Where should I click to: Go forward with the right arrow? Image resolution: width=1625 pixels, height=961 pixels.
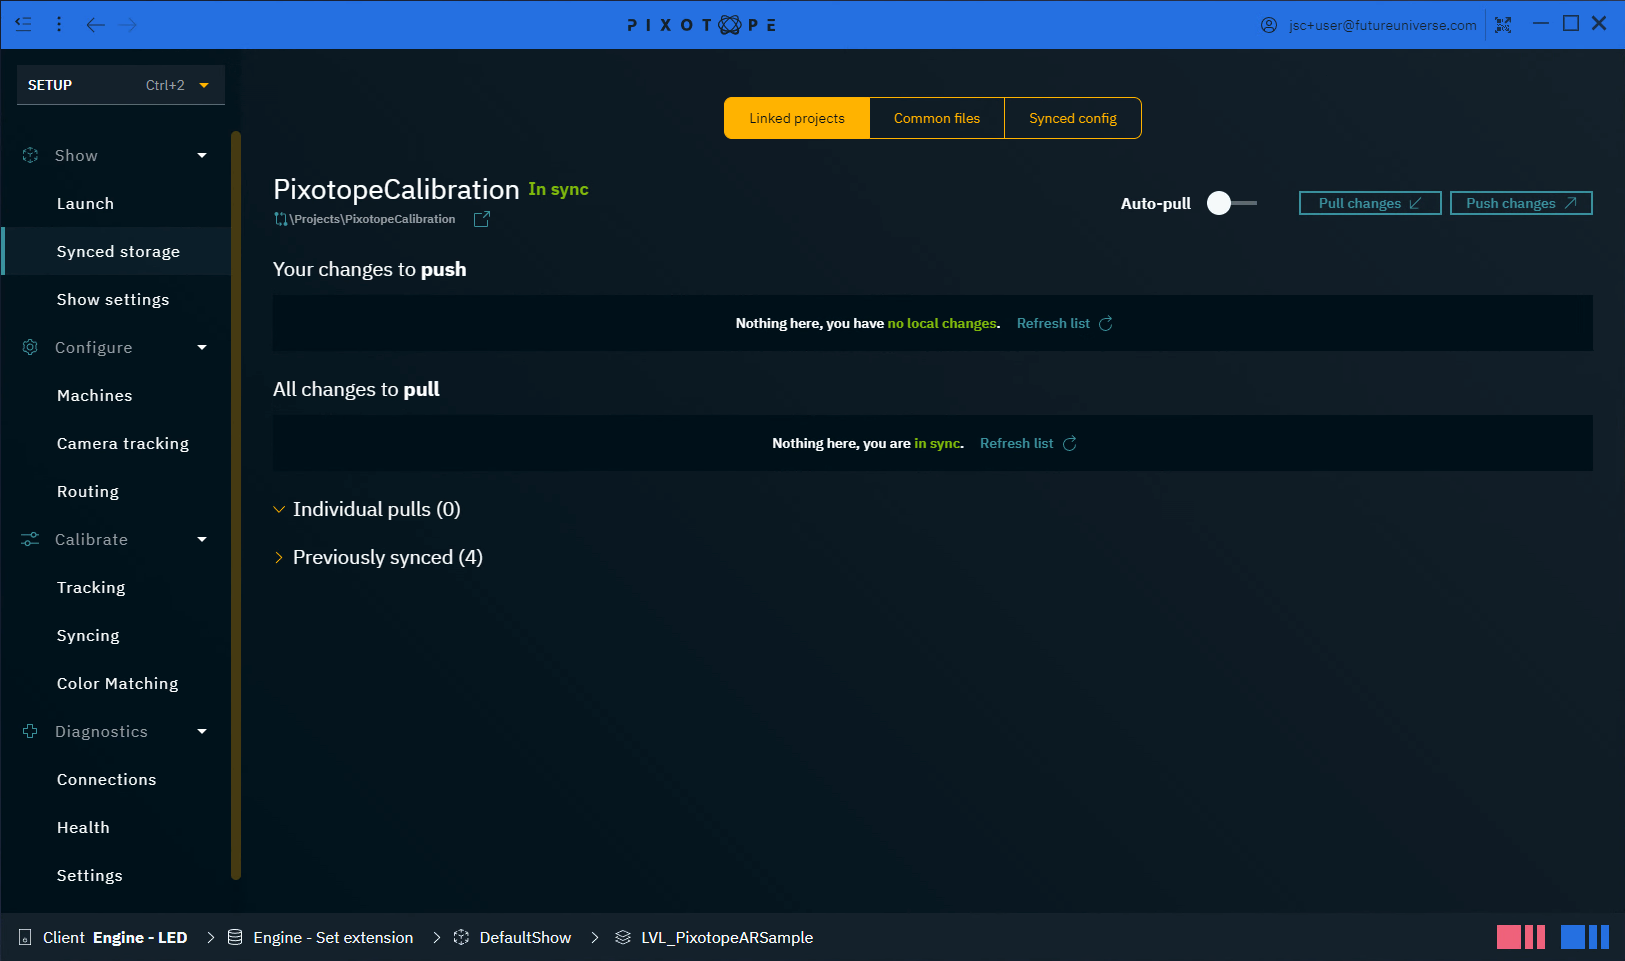(128, 25)
